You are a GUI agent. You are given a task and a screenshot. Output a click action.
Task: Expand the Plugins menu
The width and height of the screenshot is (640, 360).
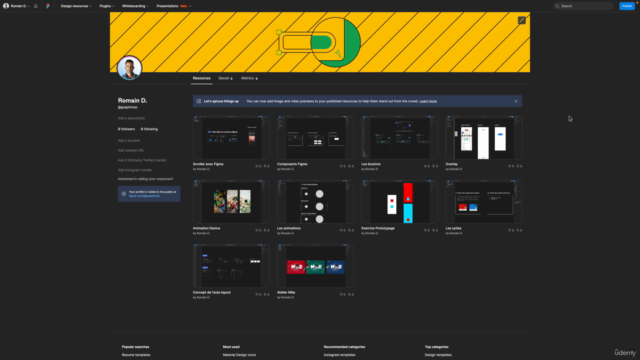[x=107, y=6]
